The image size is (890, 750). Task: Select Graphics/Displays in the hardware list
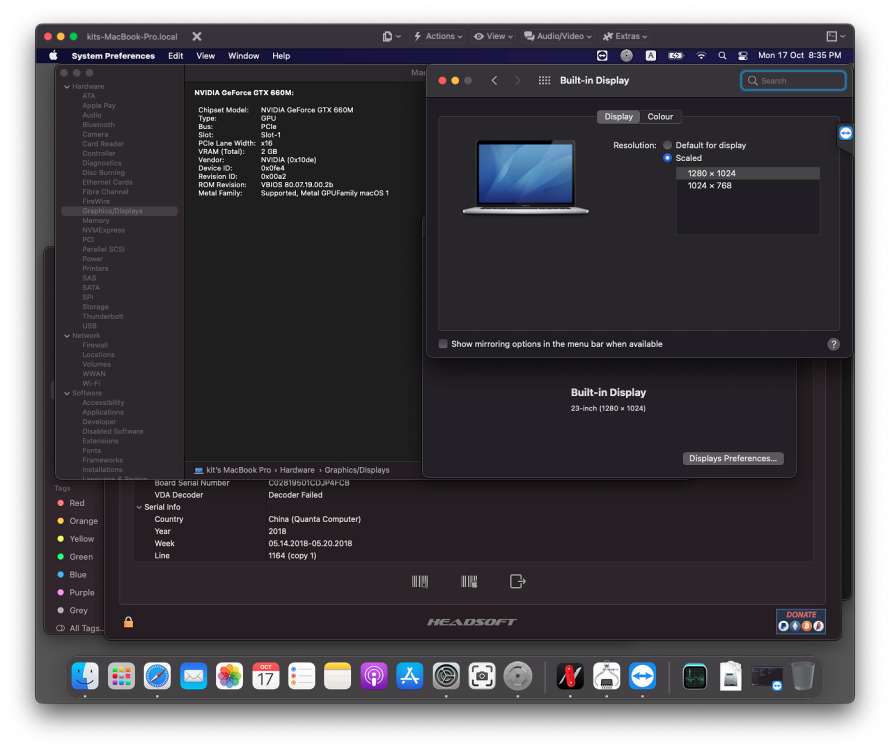click(119, 211)
